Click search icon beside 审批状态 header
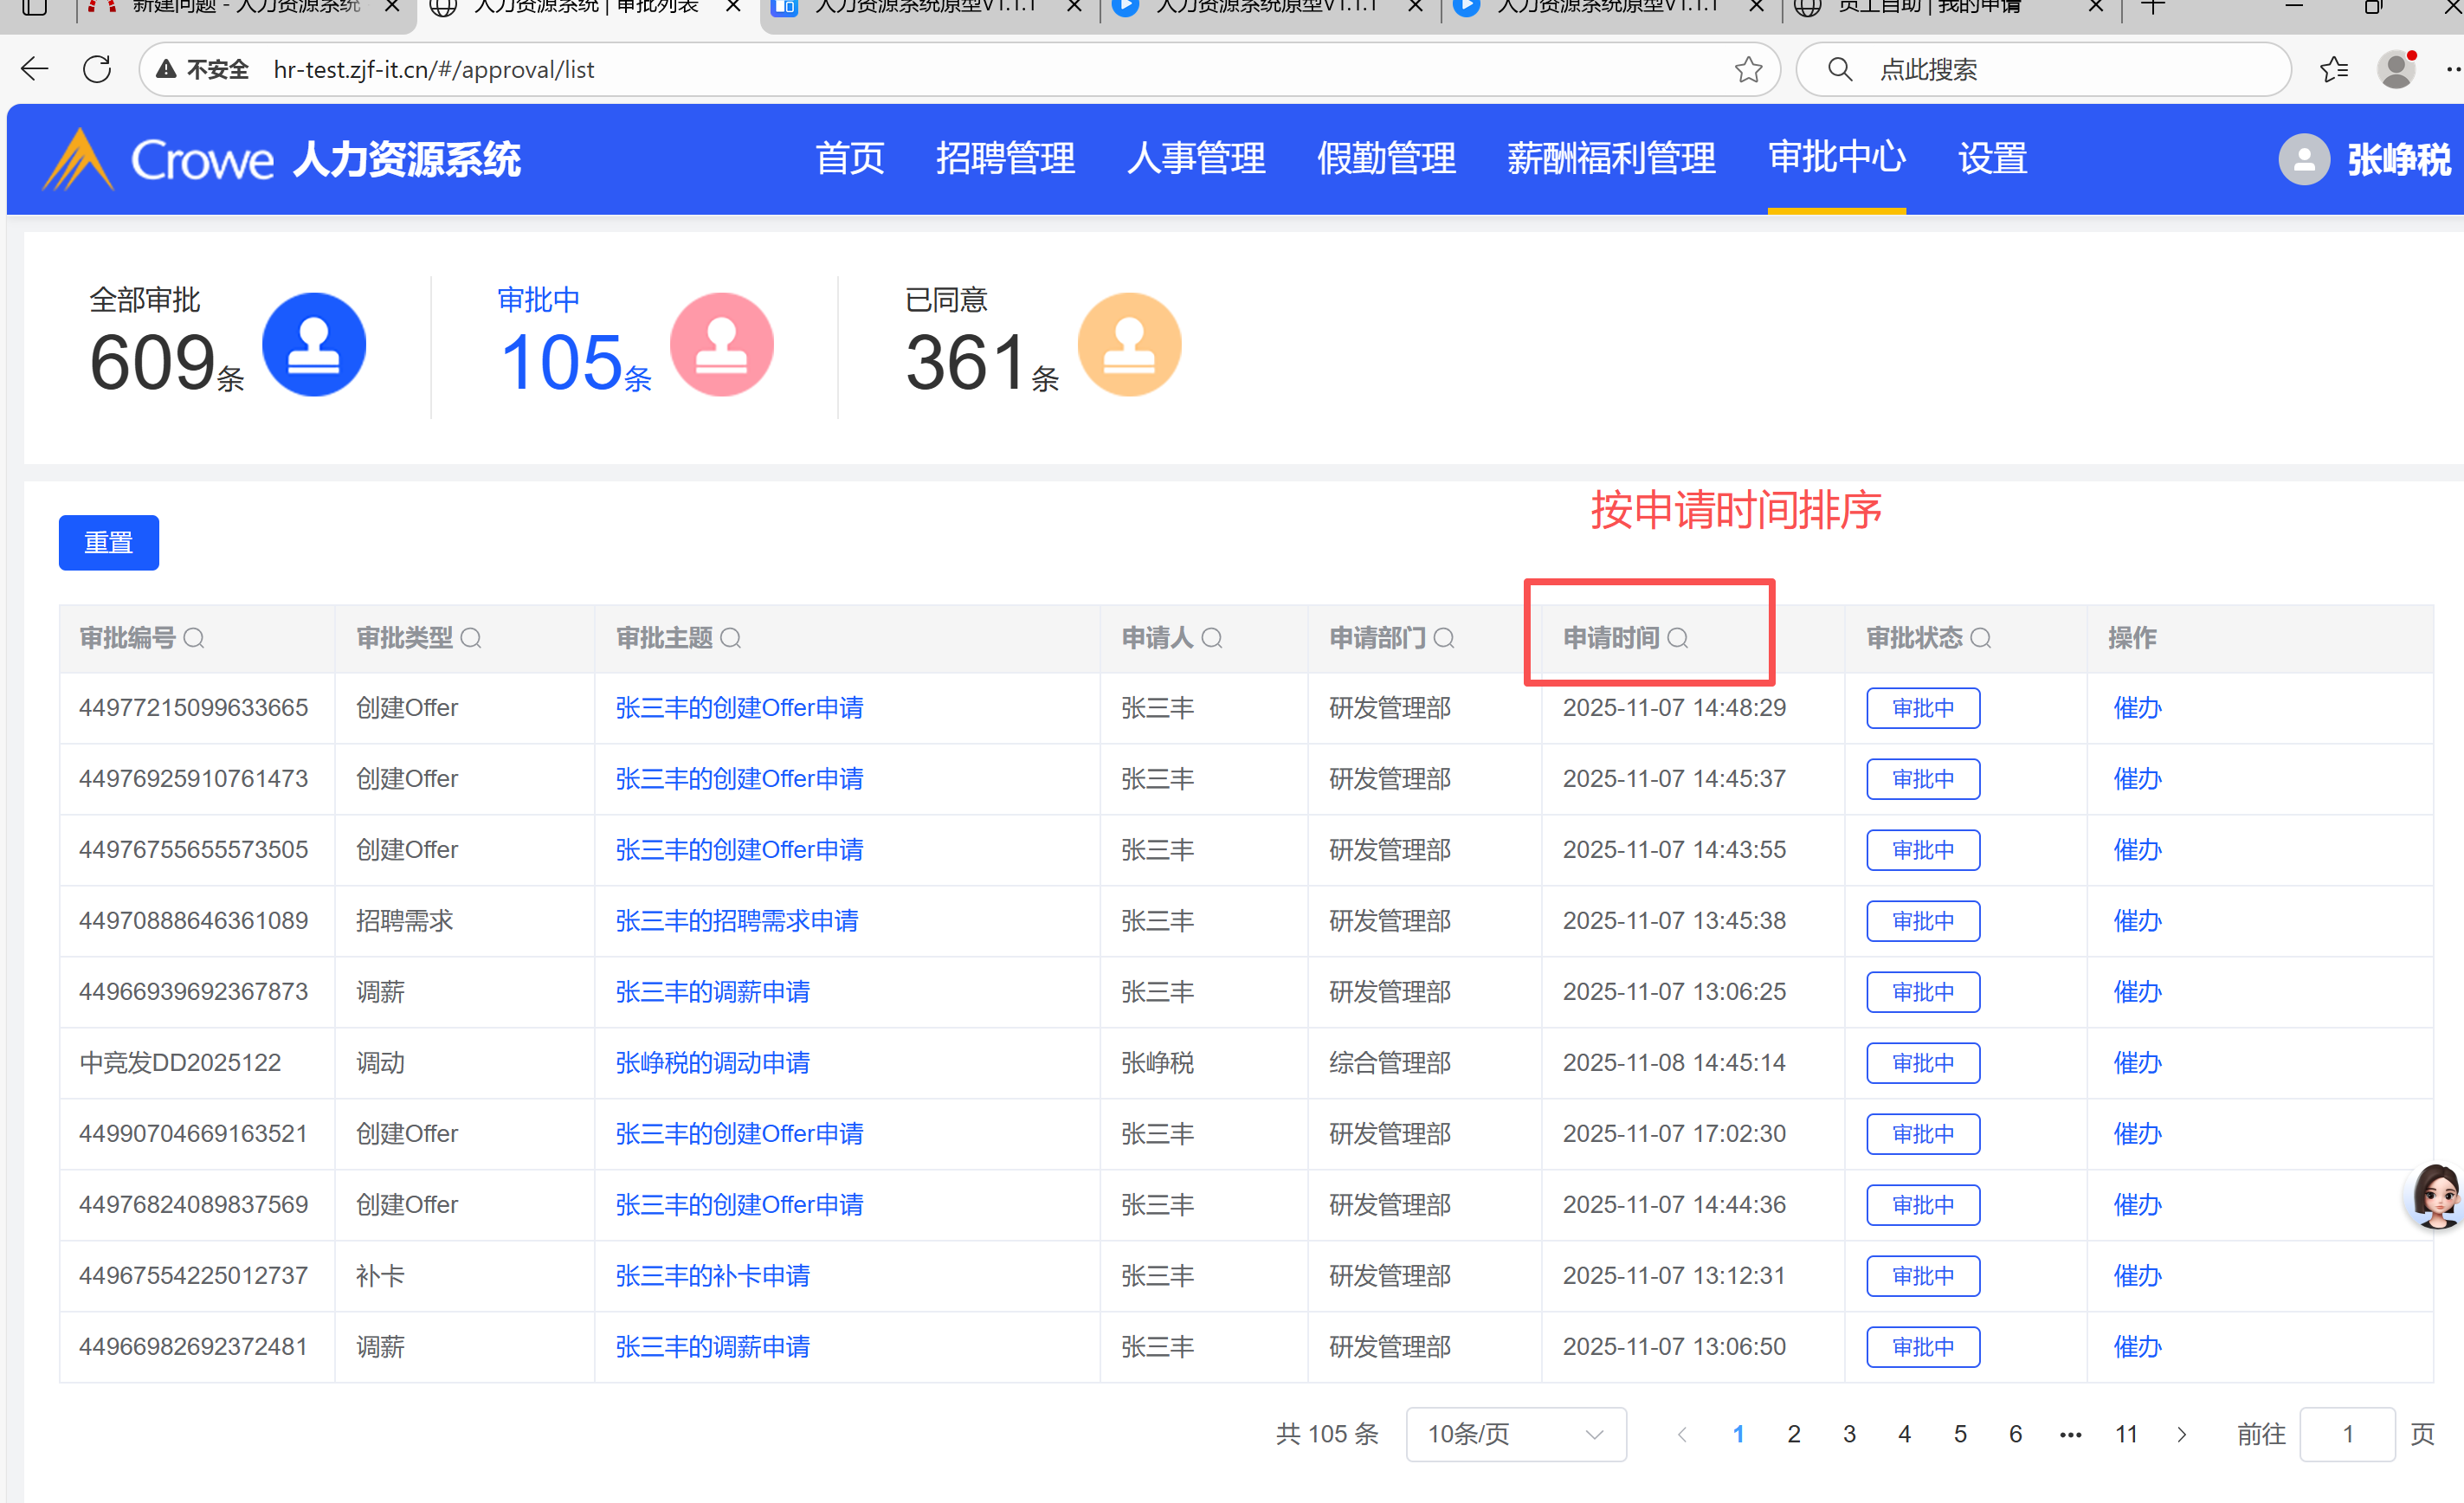This screenshot has height=1503, width=2464. point(1980,638)
